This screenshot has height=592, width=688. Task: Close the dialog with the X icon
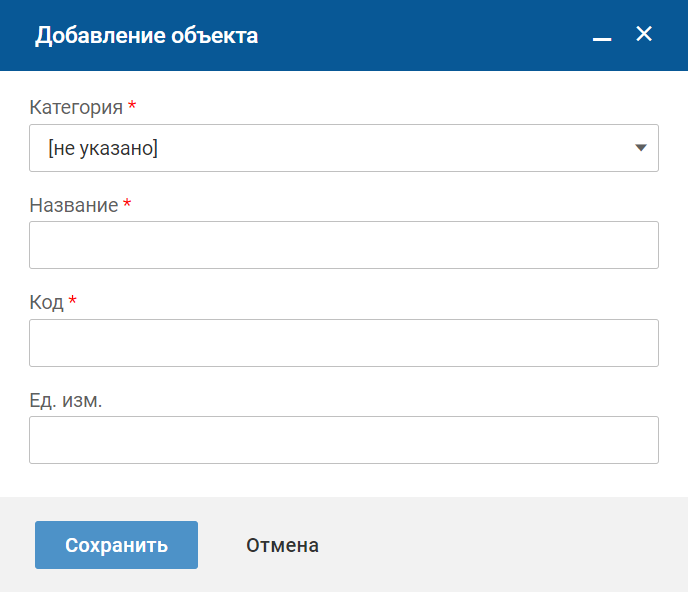tap(644, 34)
